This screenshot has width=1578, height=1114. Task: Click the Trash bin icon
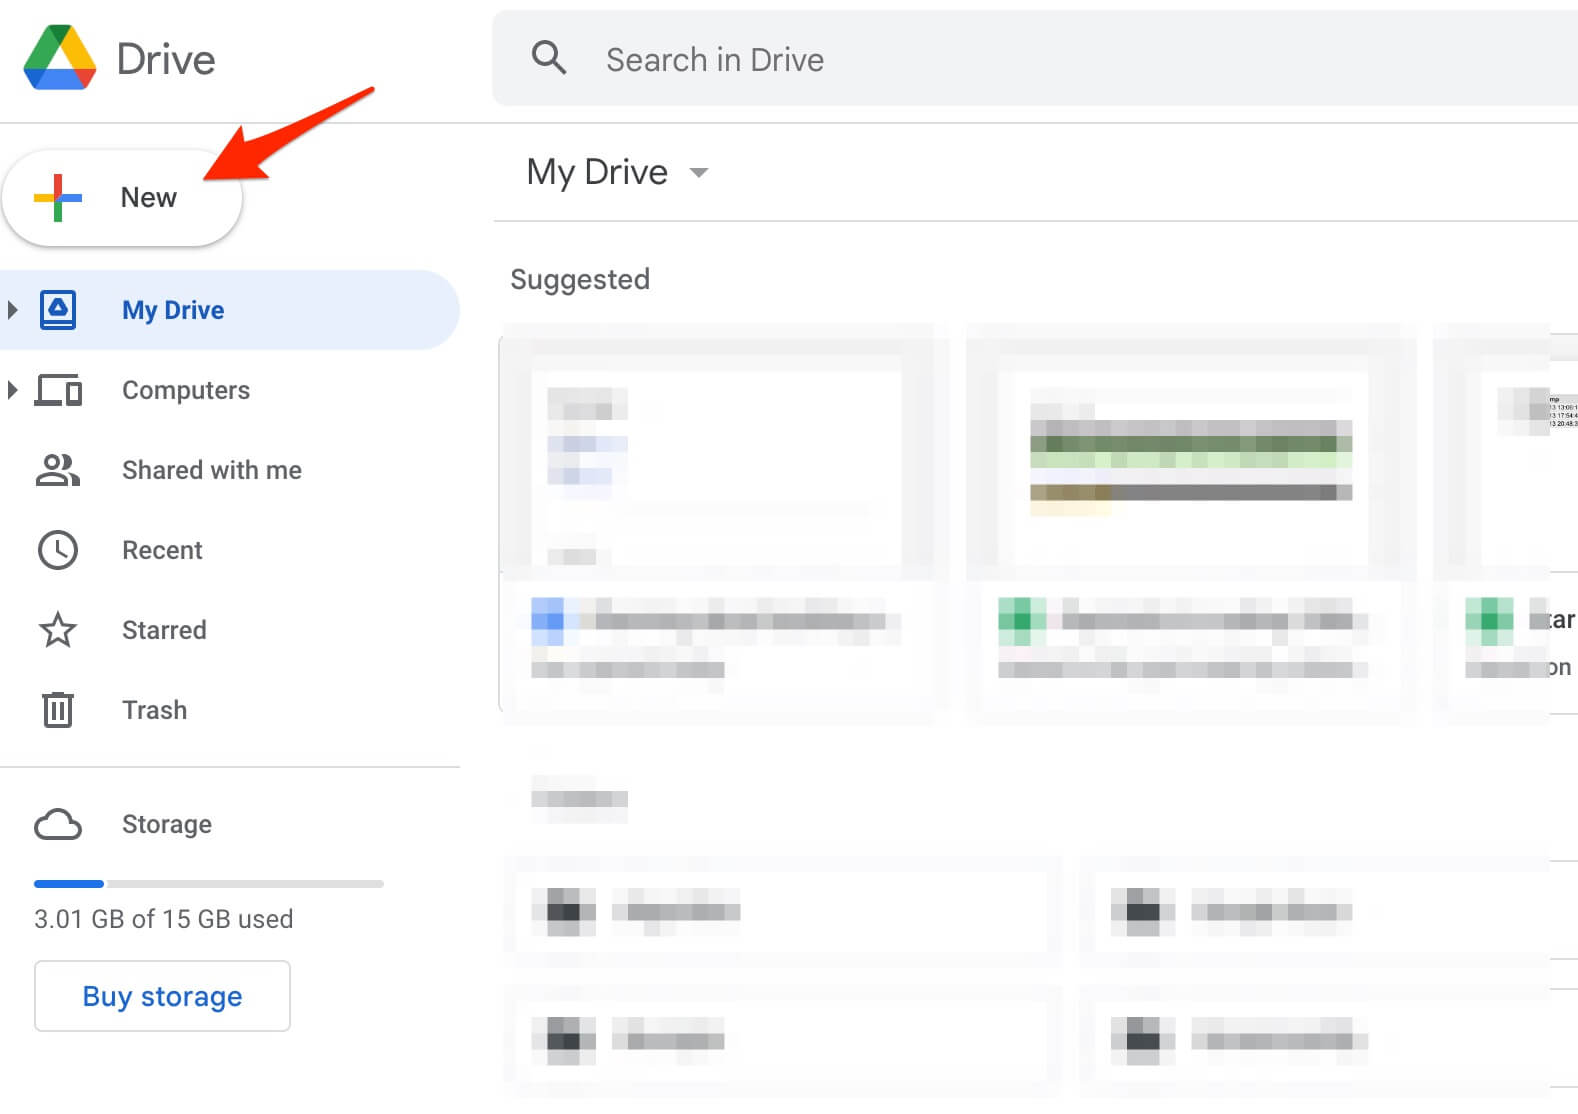tap(58, 710)
